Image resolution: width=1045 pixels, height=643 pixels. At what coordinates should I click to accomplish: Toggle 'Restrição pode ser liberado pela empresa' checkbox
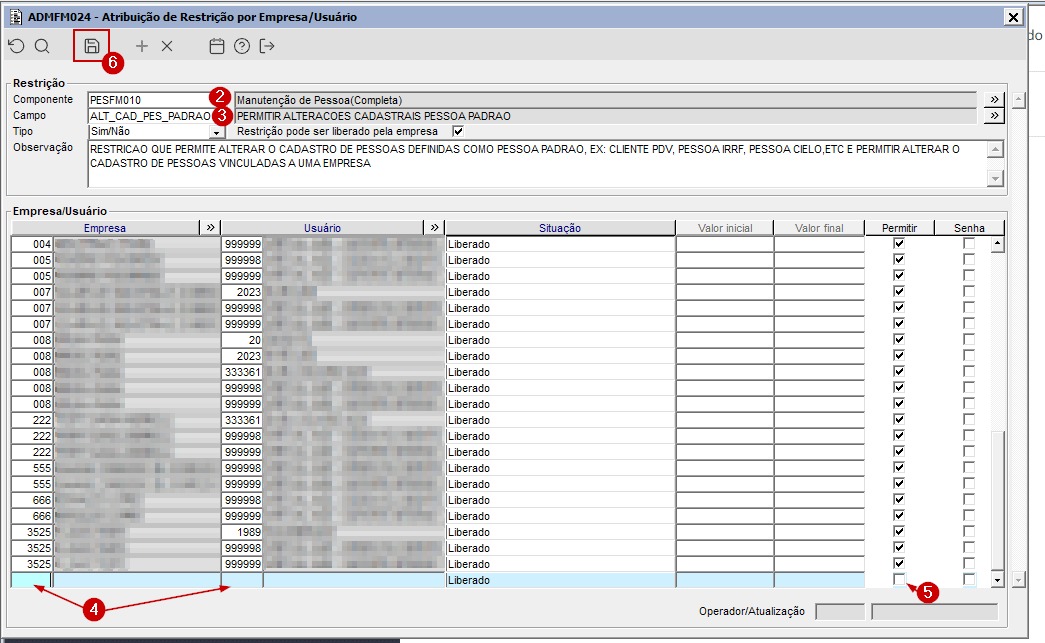[458, 131]
